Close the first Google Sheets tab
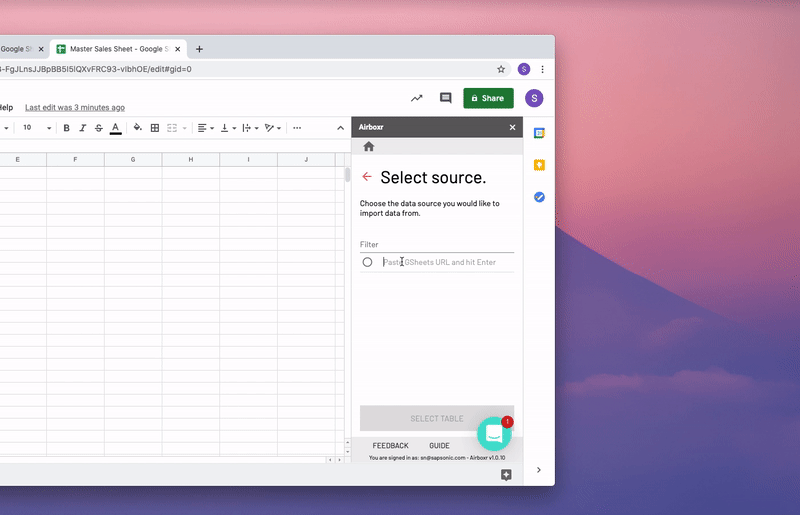Screen dimensions: 800x515 pos(41,49)
